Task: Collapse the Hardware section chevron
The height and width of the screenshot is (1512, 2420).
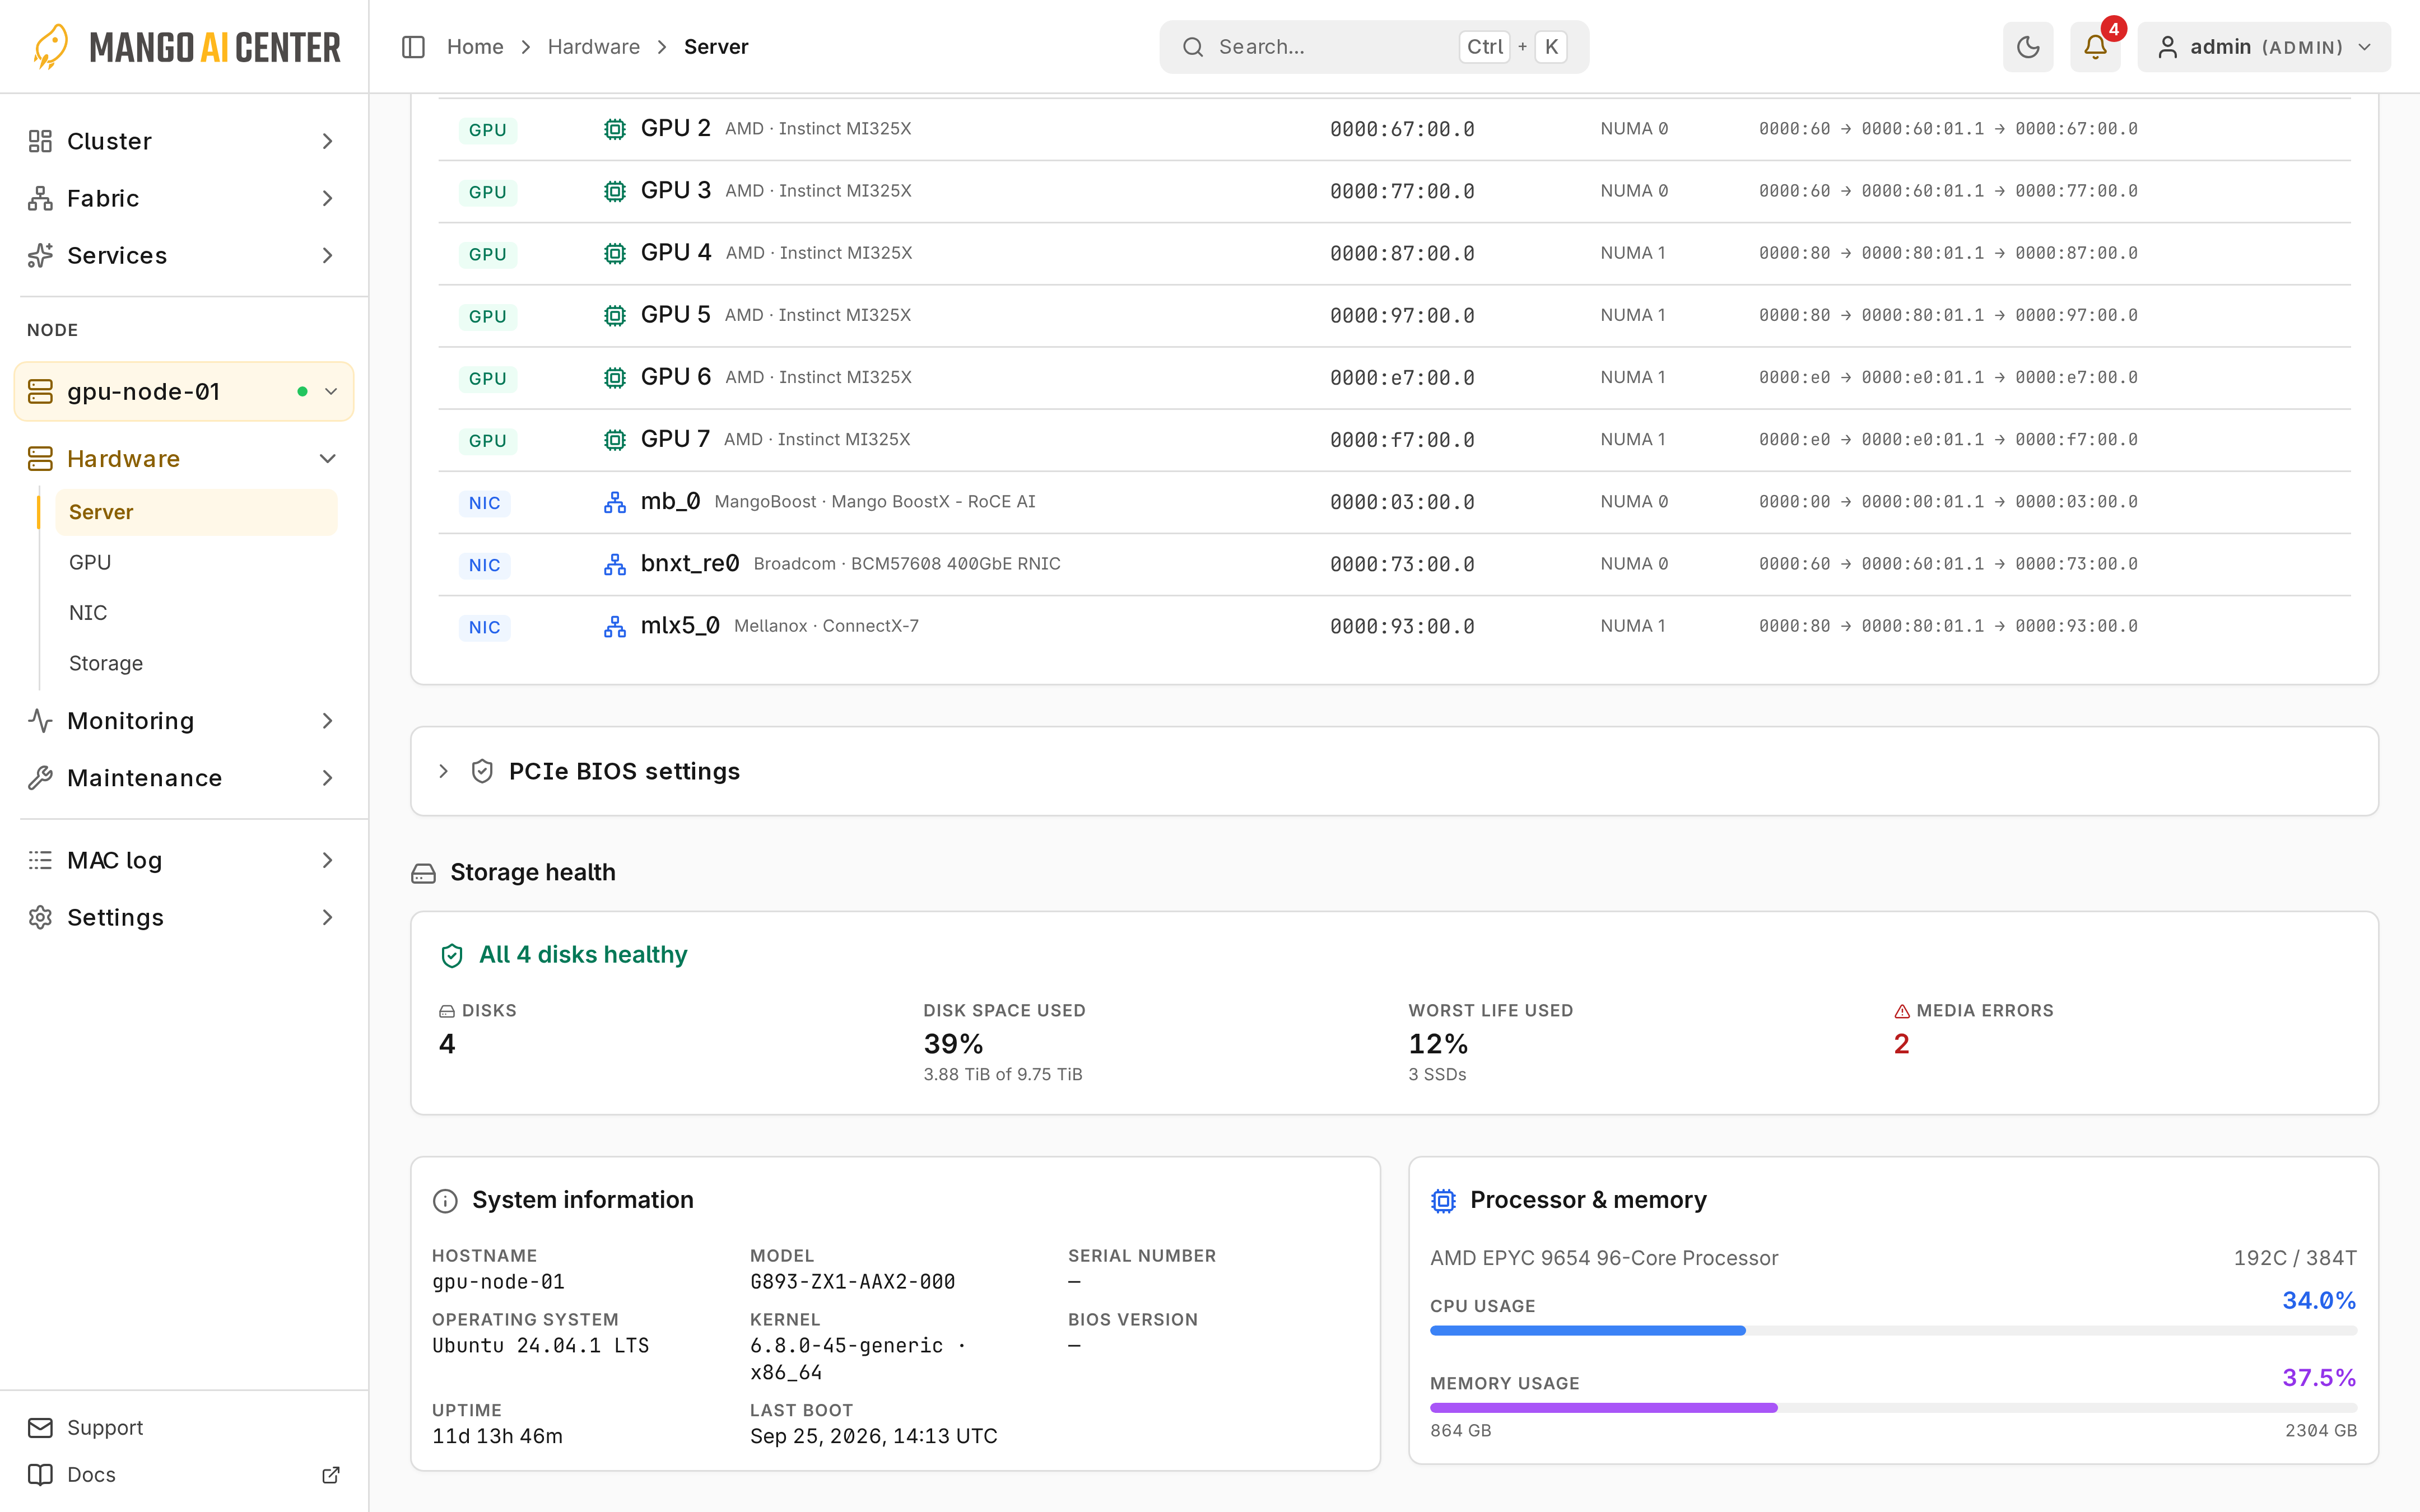Action: coord(327,459)
